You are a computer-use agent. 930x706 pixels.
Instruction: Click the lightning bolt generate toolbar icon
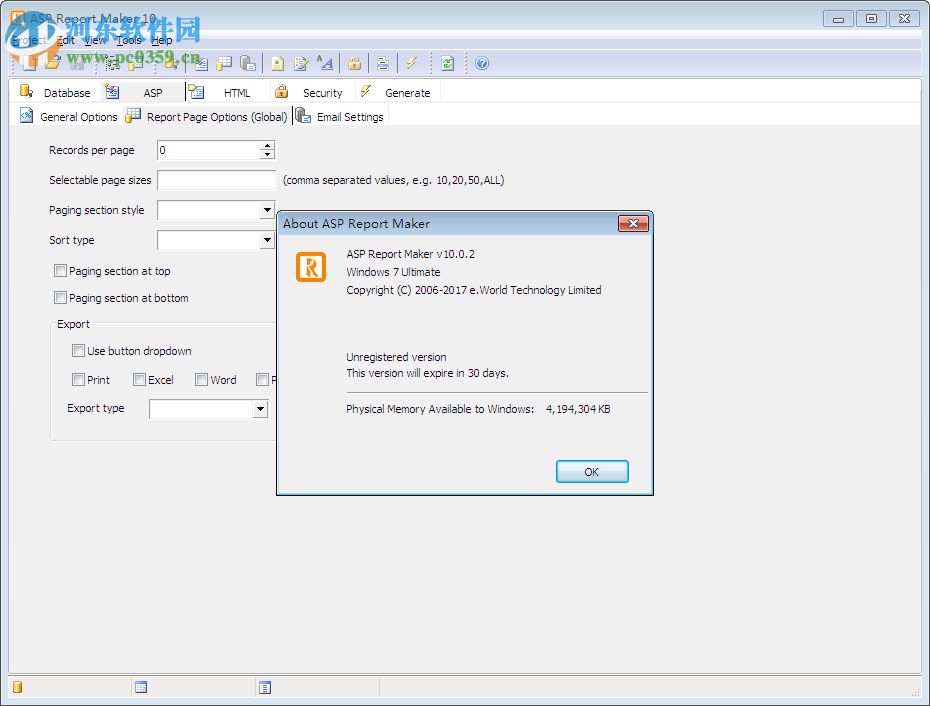click(x=412, y=63)
